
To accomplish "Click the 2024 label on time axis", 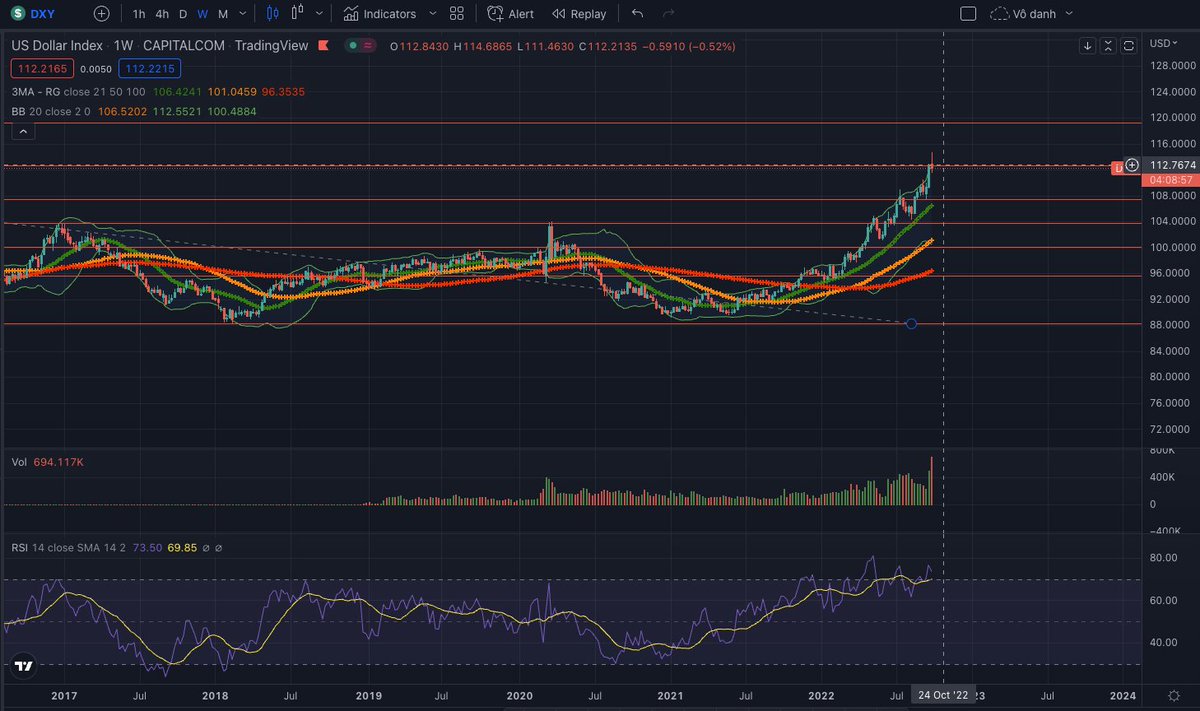I will (1122, 694).
